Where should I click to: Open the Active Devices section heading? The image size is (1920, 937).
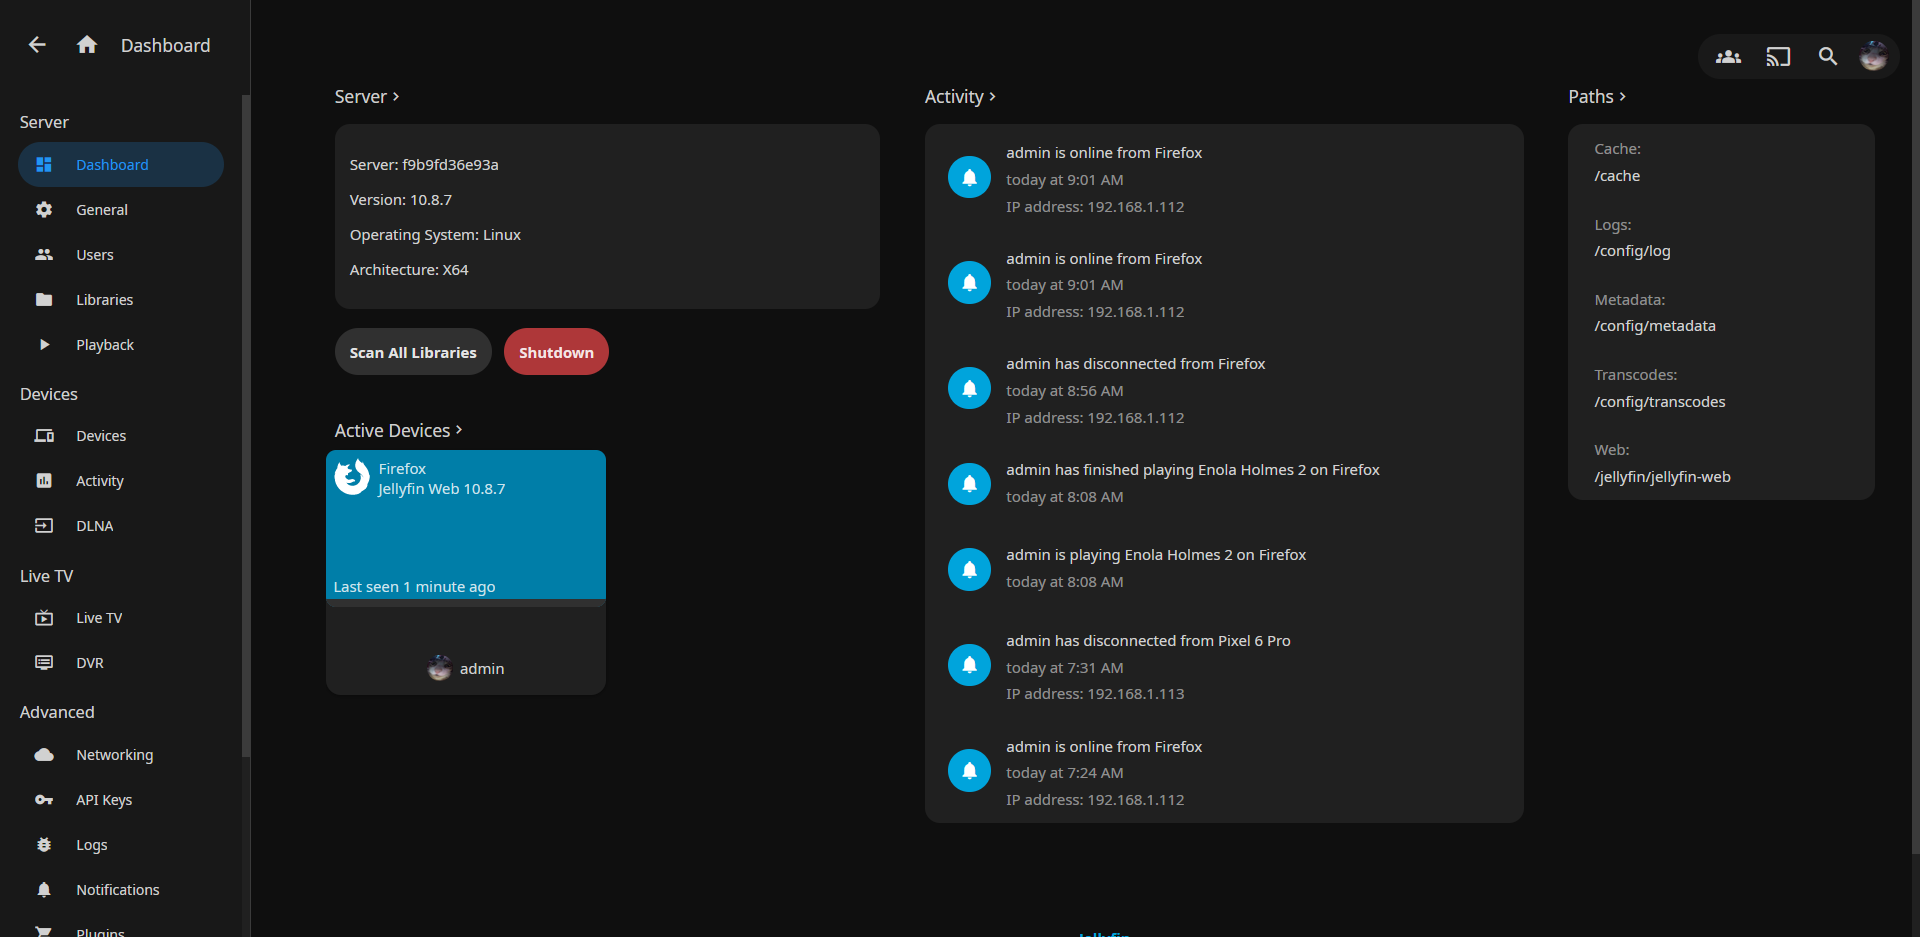pos(398,431)
